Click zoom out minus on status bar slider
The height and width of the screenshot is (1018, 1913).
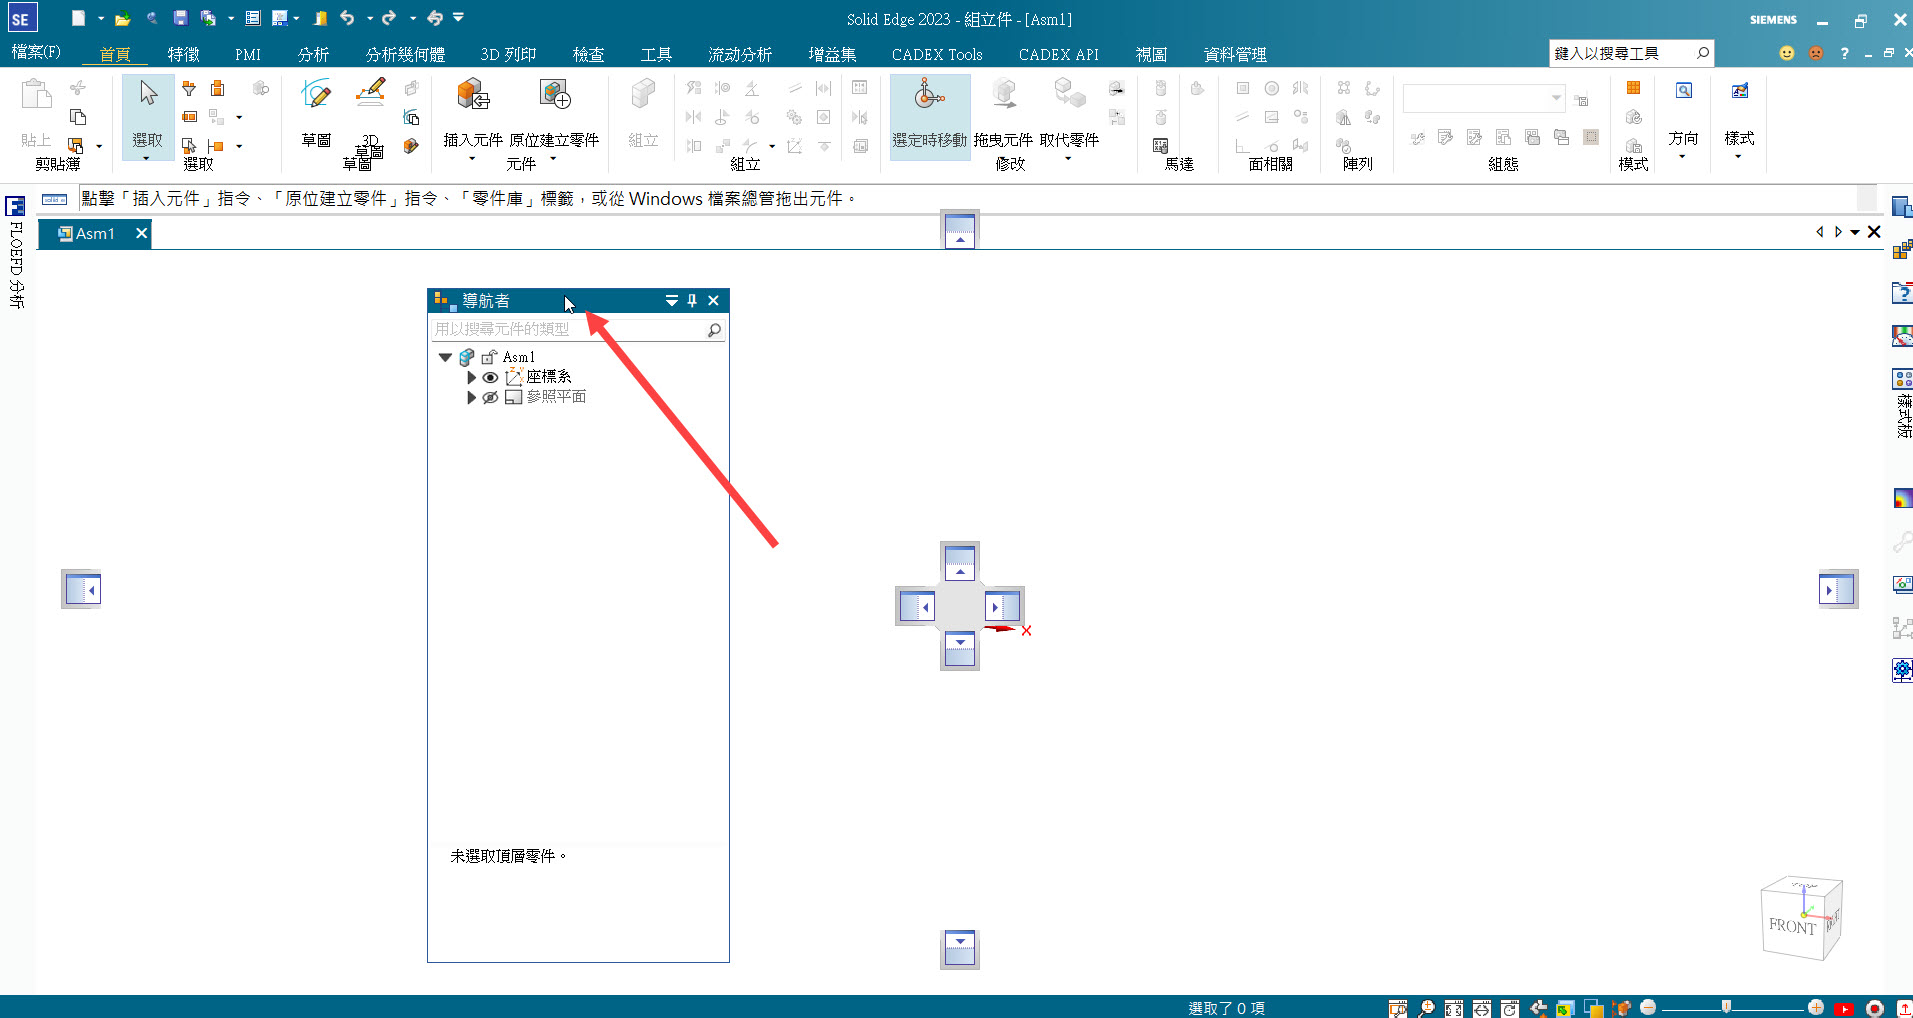coord(1648,1007)
